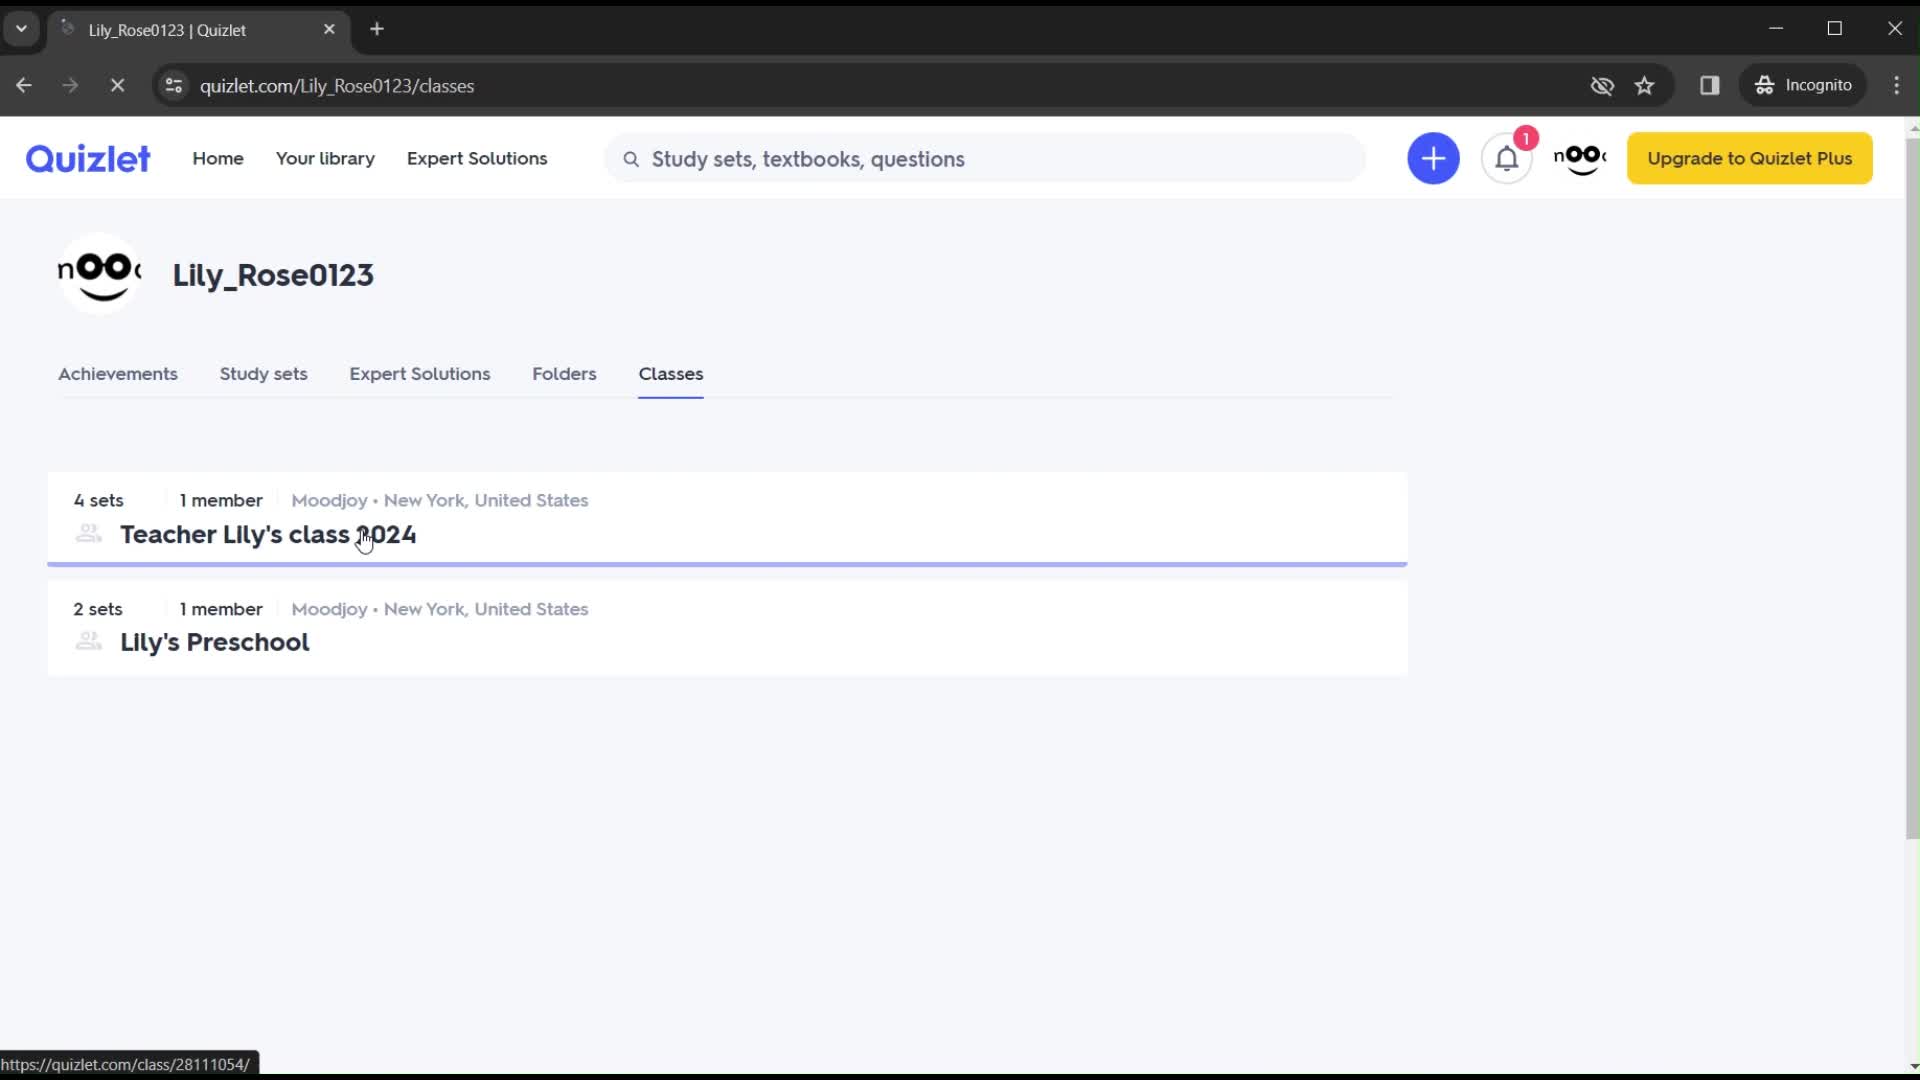Click the vertical page scrollbar

pyautogui.click(x=1912, y=489)
